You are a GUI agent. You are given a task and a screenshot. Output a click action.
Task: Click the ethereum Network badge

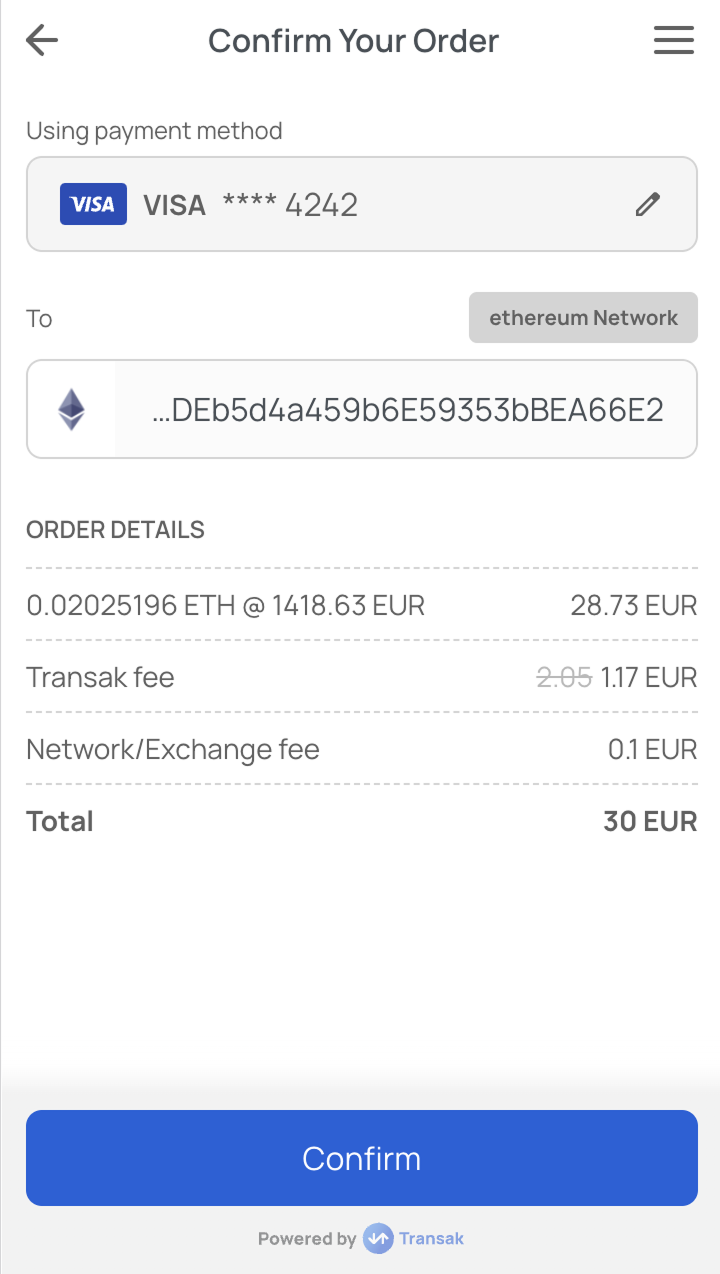583,318
